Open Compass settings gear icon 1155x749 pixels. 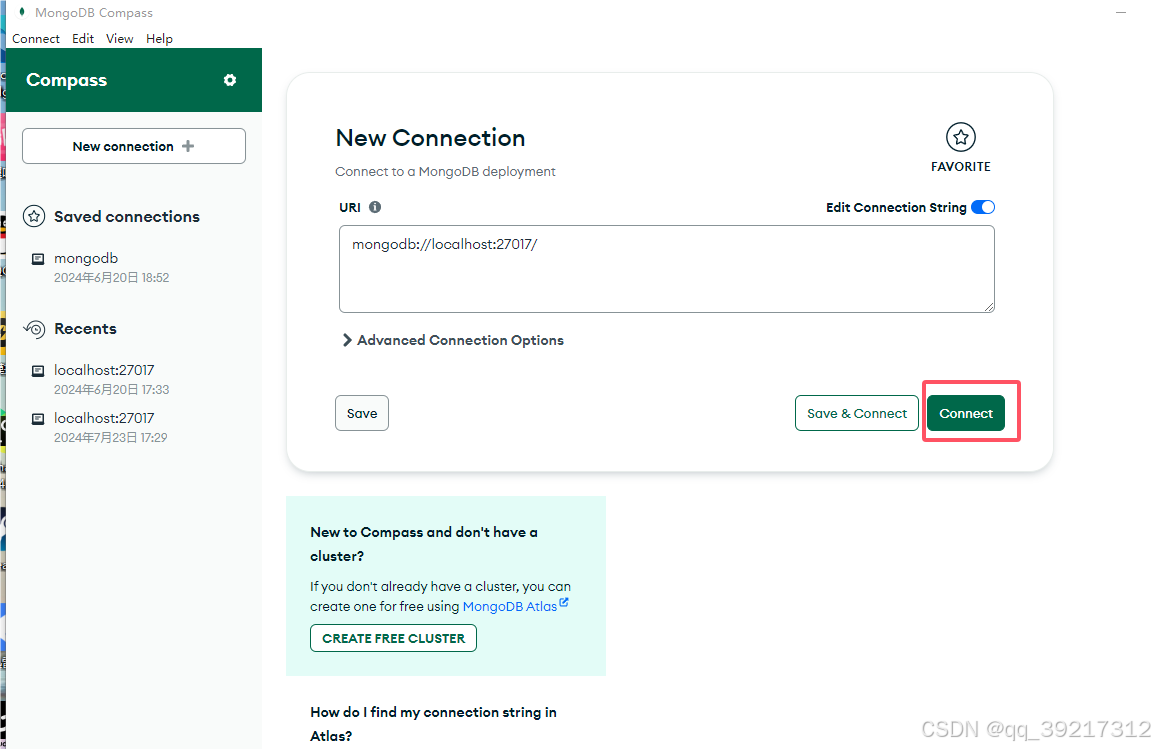(x=230, y=80)
